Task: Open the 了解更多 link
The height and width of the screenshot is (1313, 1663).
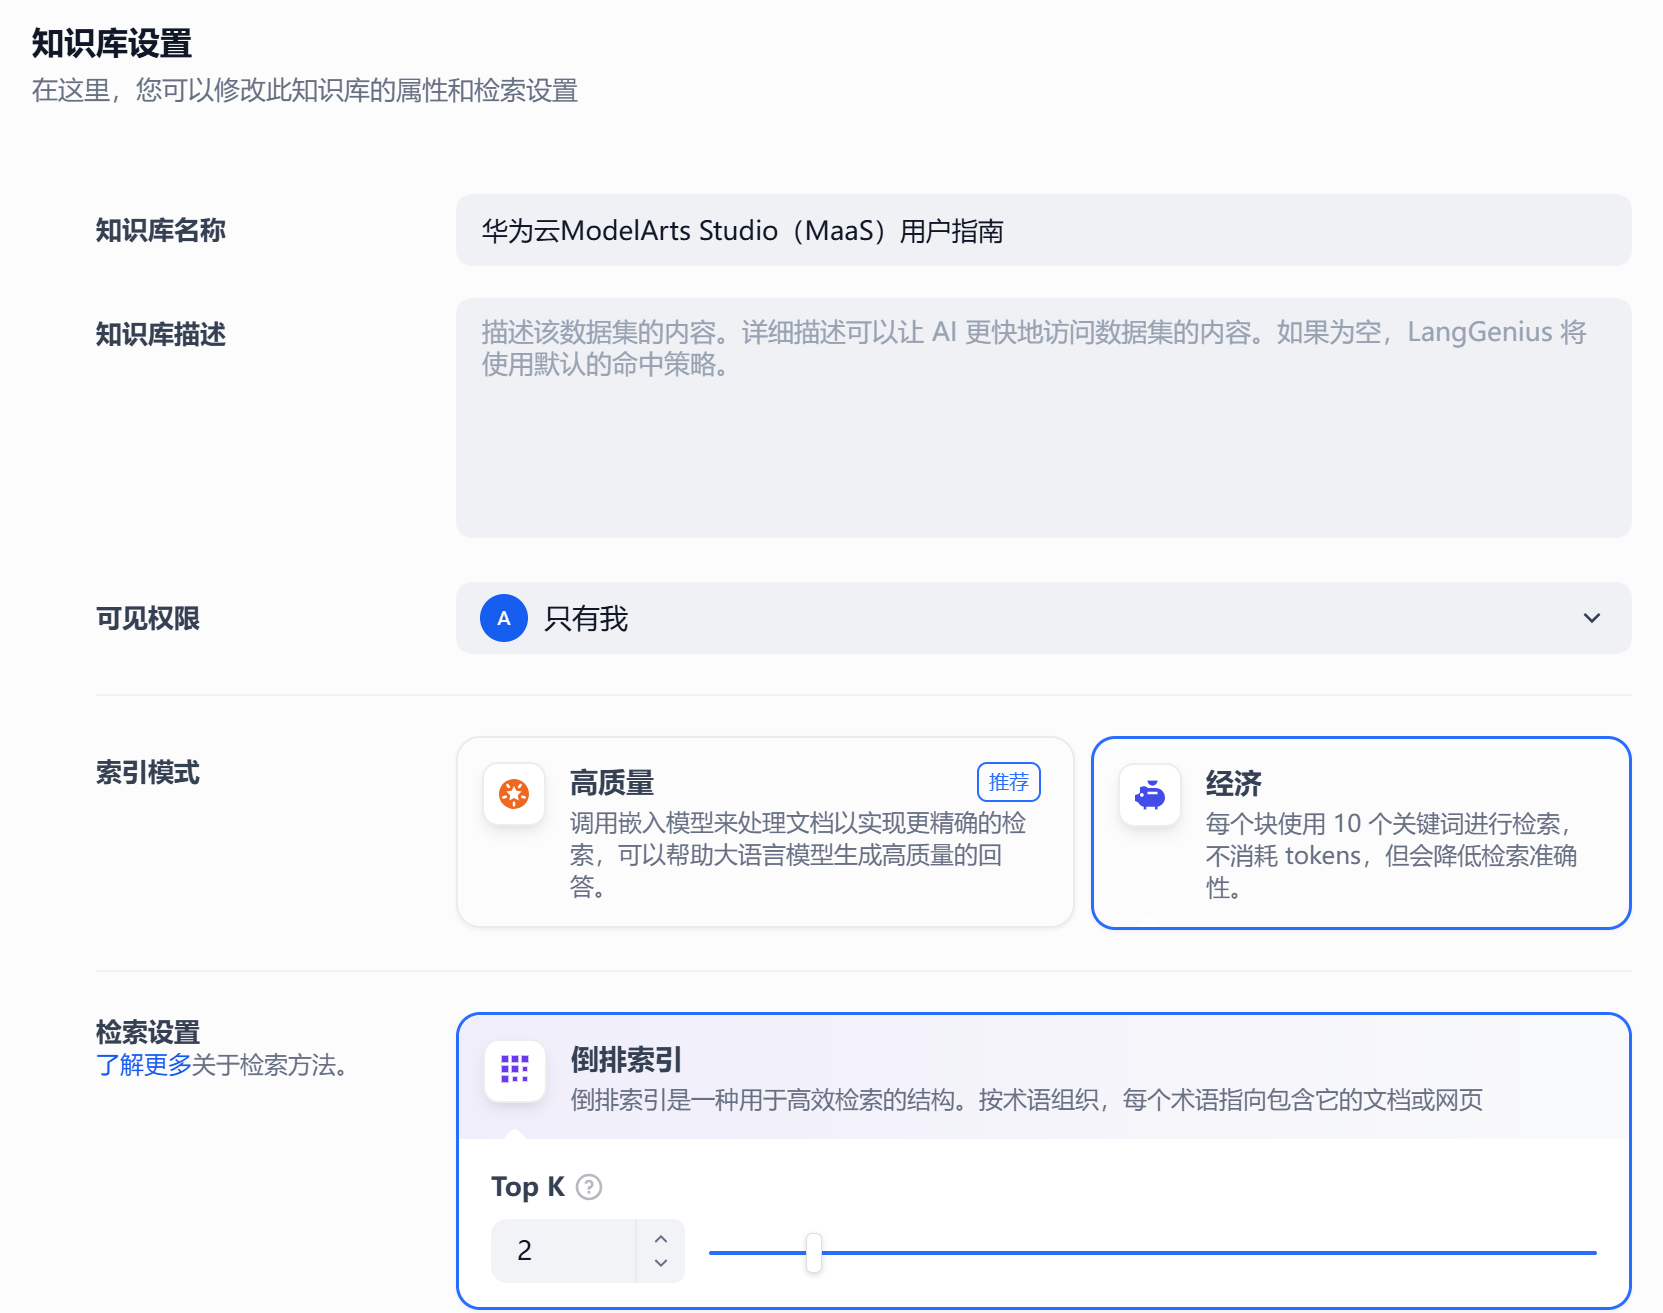Action: tap(144, 1065)
